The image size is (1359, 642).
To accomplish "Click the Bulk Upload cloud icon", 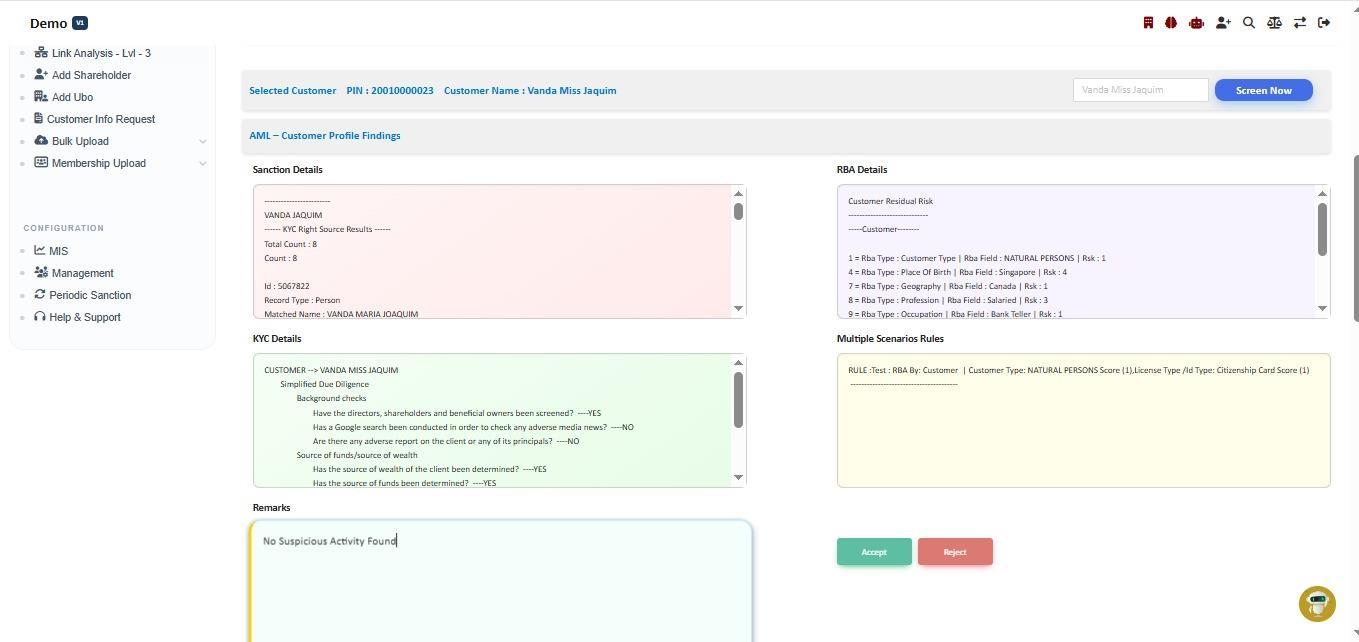I will point(41,140).
